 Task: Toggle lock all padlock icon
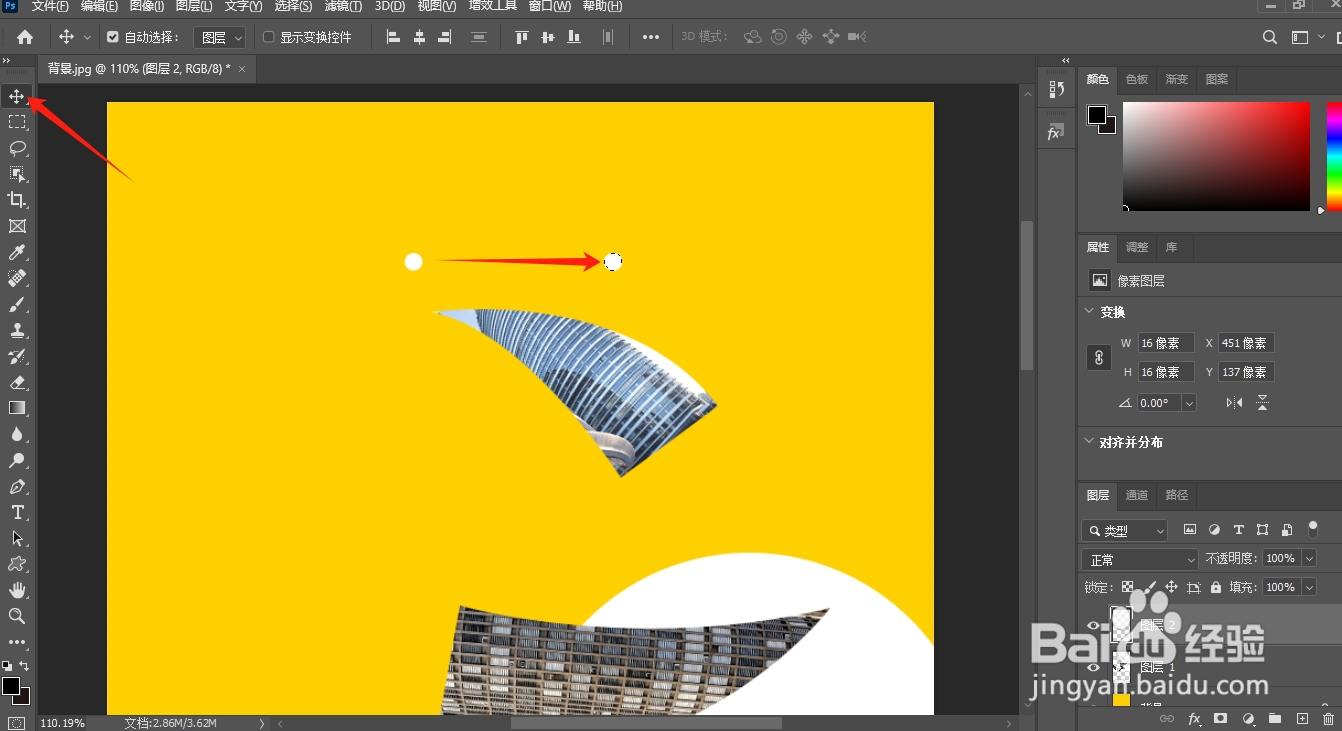click(x=1215, y=588)
